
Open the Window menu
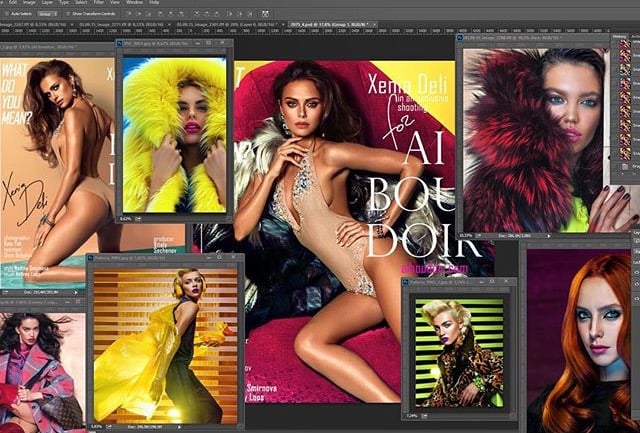pyautogui.click(x=134, y=2)
